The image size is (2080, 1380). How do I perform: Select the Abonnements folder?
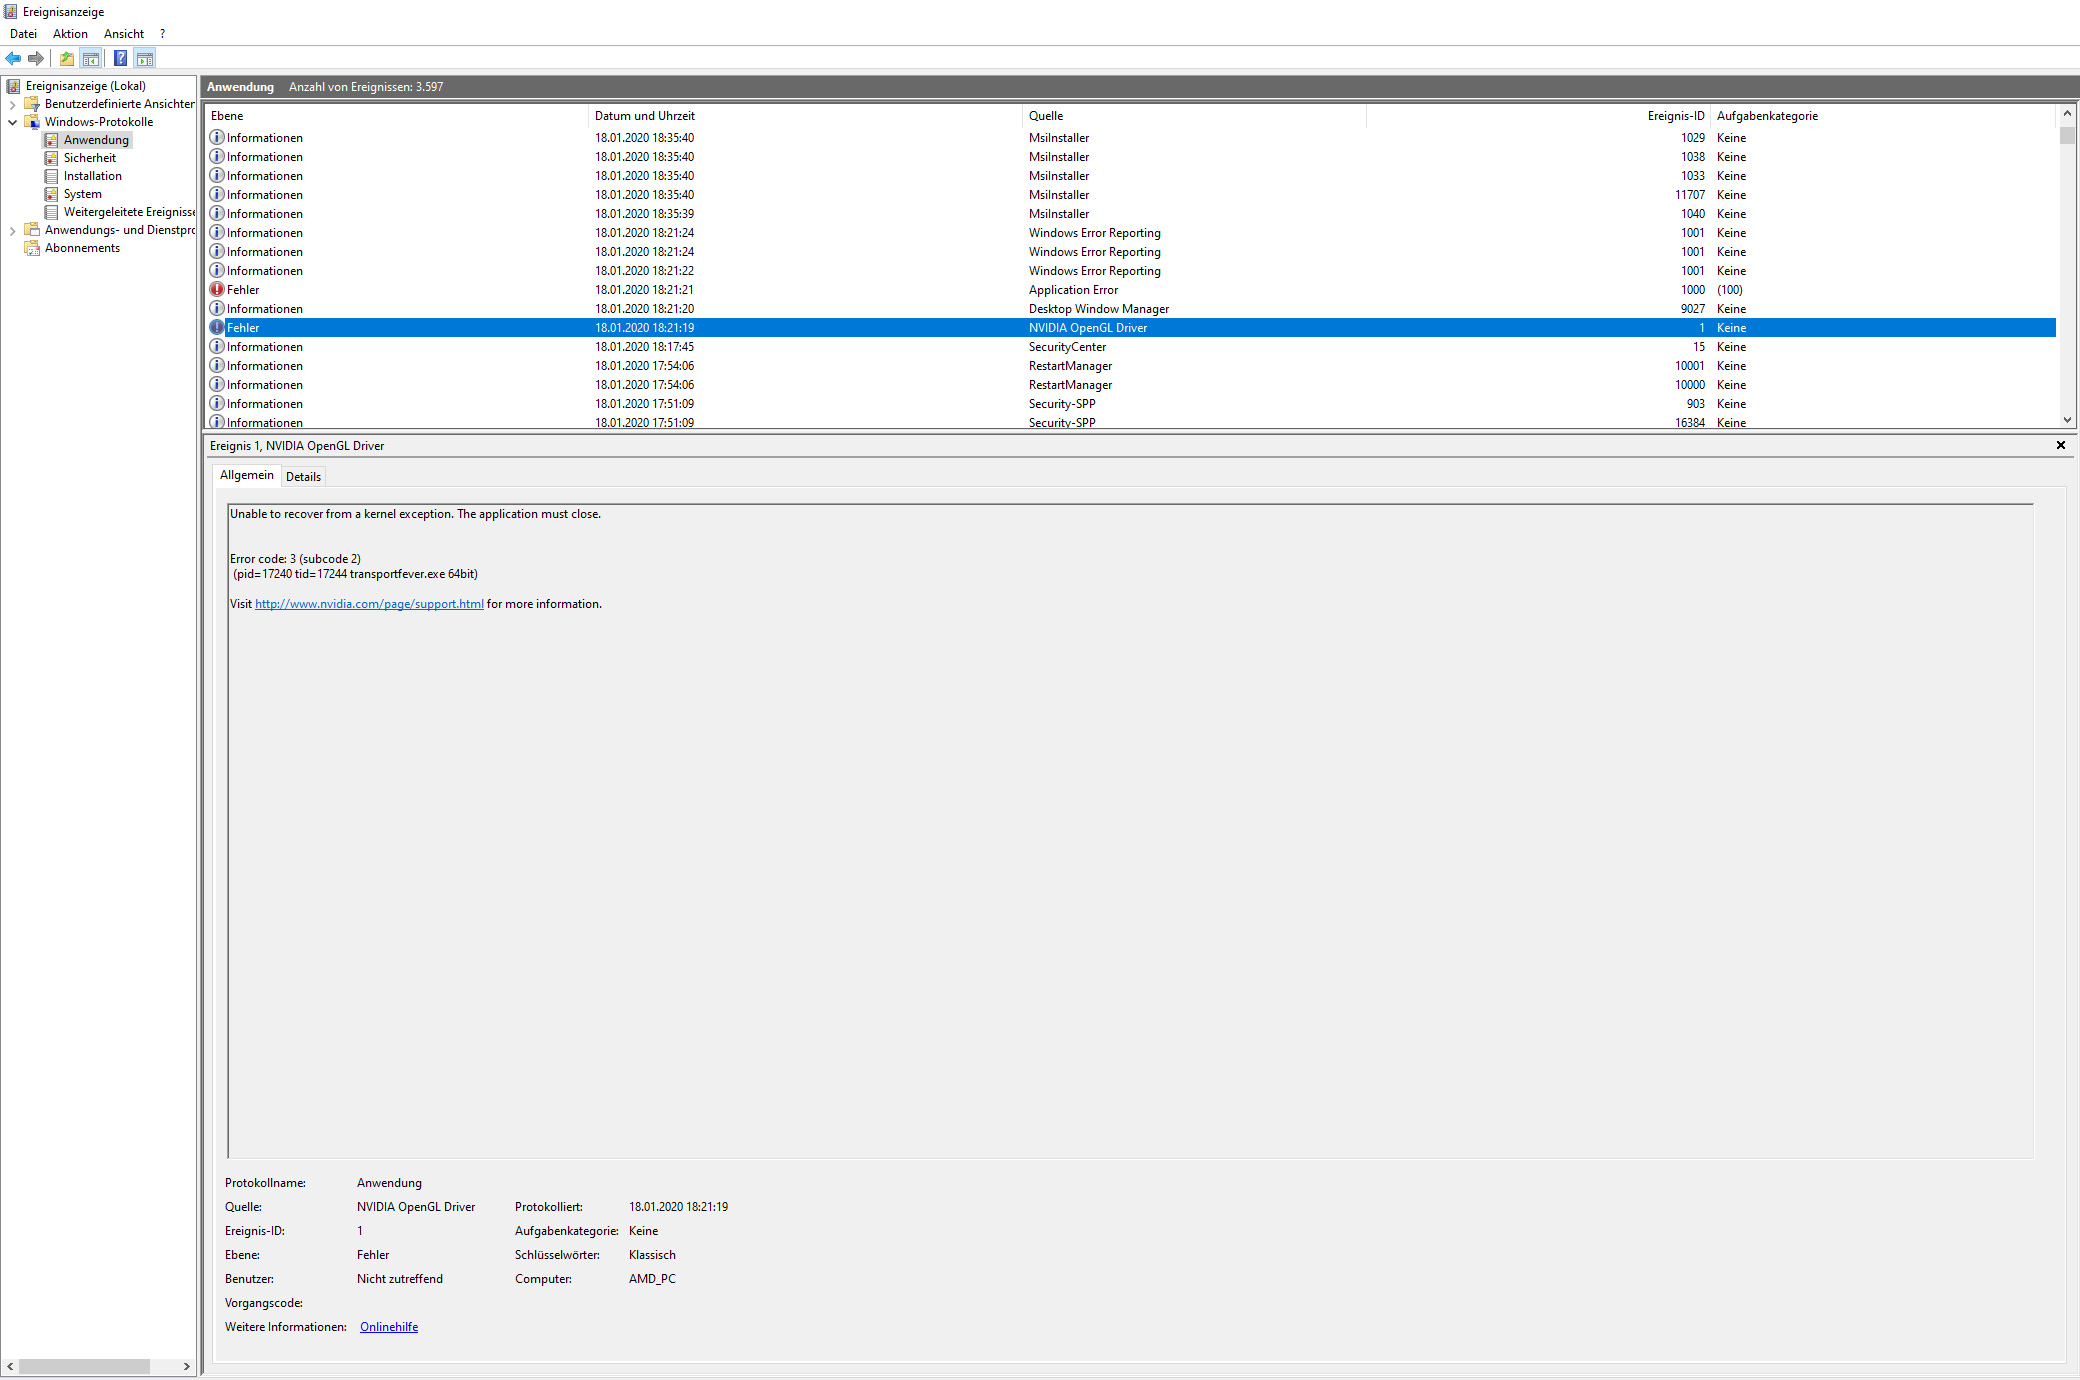tap(82, 248)
